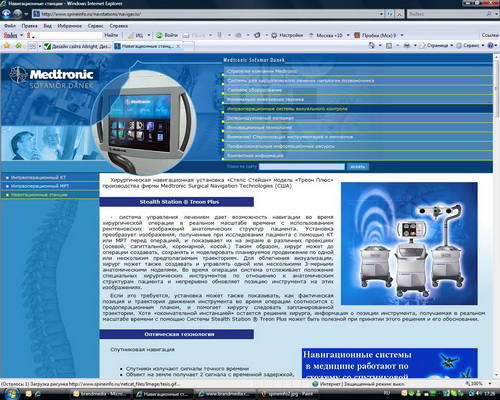Open Favorites Center star icon
This screenshot has width=500, height=400.
pos(6,46)
